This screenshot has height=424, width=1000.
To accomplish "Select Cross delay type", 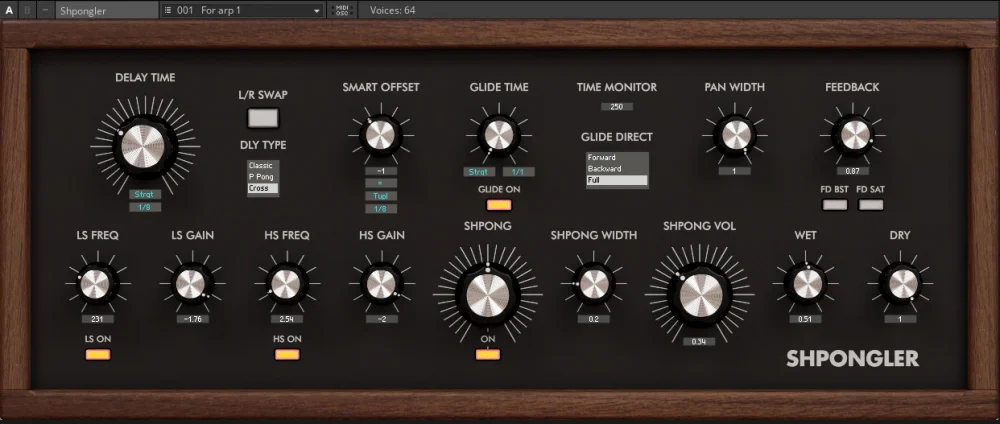I will [263, 188].
